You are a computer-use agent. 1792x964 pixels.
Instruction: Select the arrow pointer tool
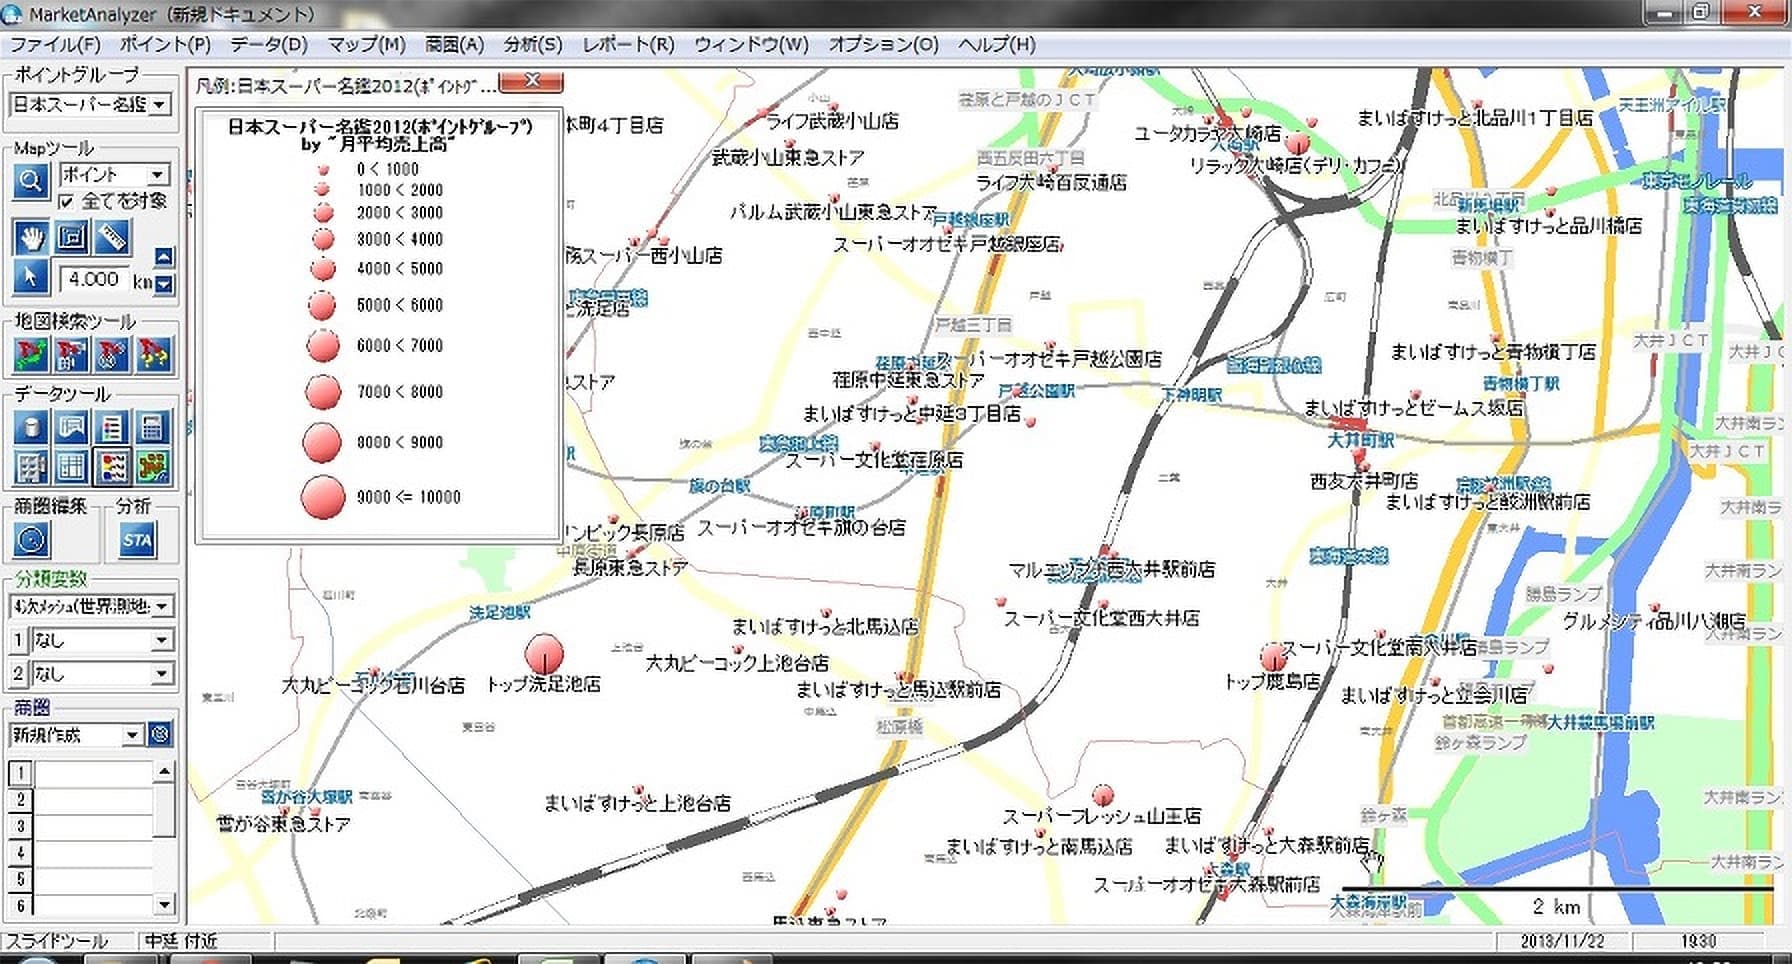pos(32,276)
